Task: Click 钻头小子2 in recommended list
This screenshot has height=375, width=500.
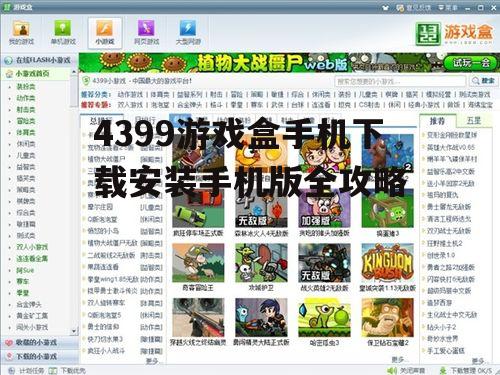Action: 441,327
